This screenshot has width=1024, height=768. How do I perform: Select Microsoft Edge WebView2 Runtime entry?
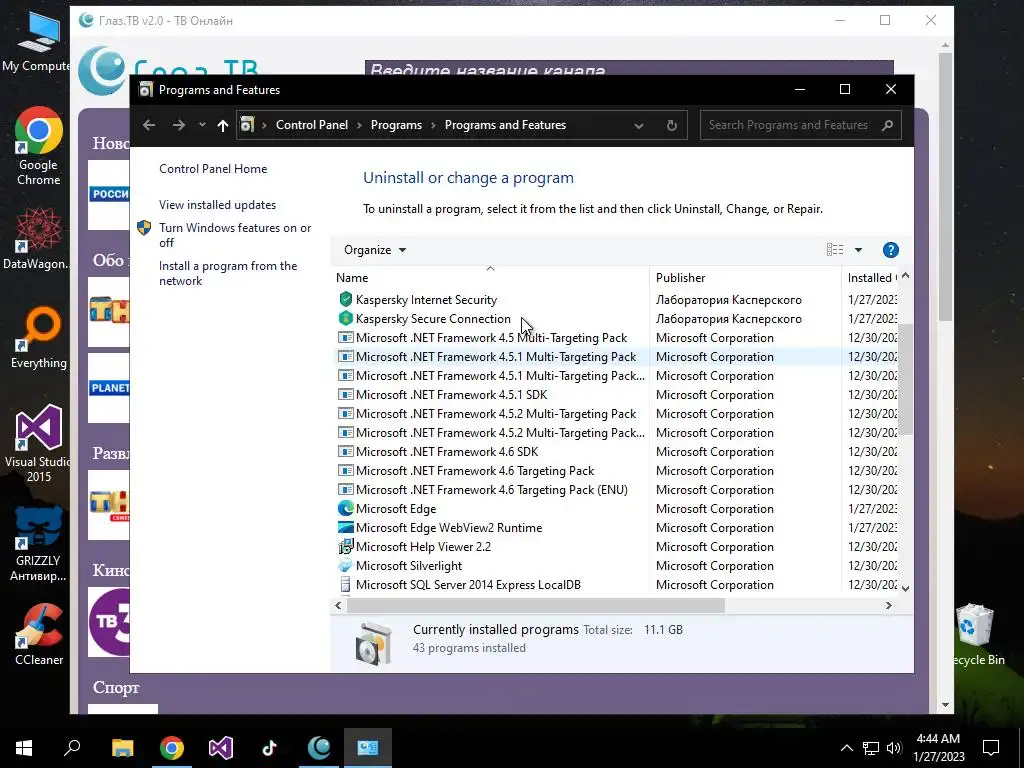tap(616, 528)
